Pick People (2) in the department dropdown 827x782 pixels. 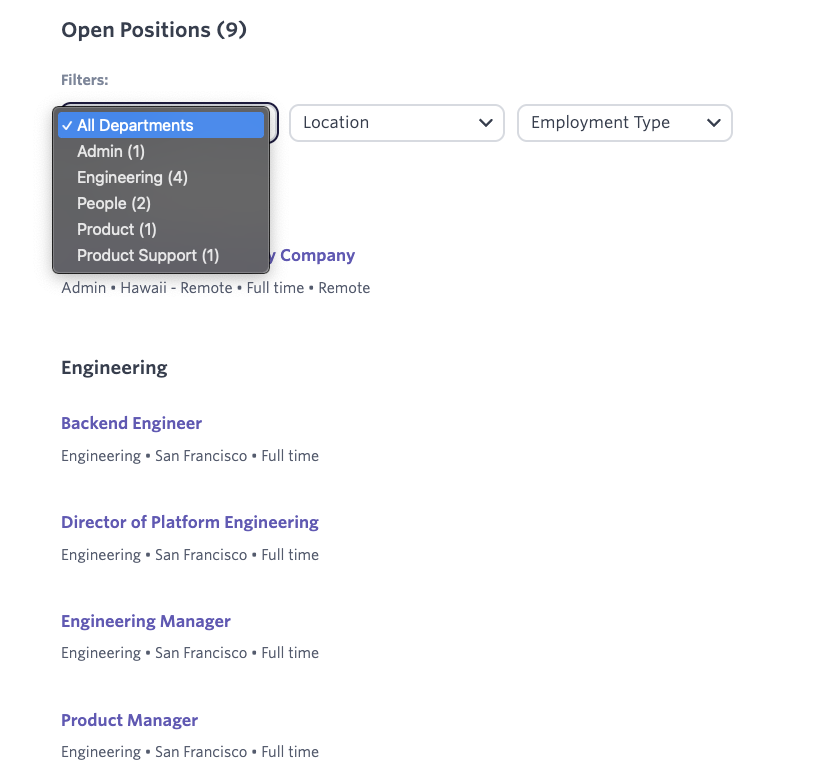[114, 203]
